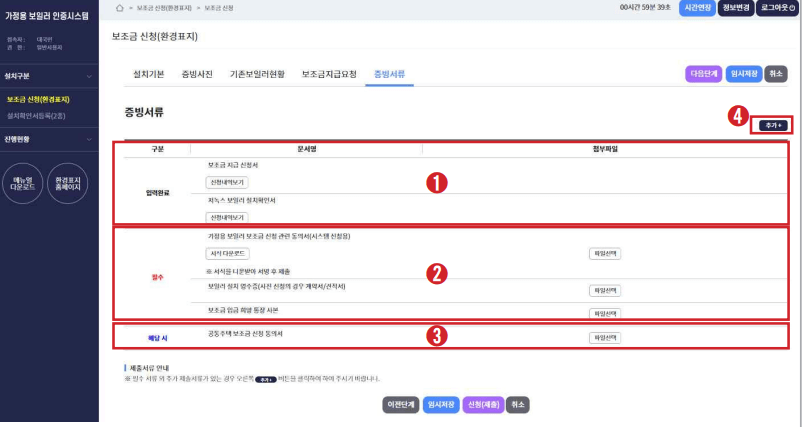802x427 pixels.
Task: Go to home via breadcrumb house icon
Action: (x=120, y=8)
